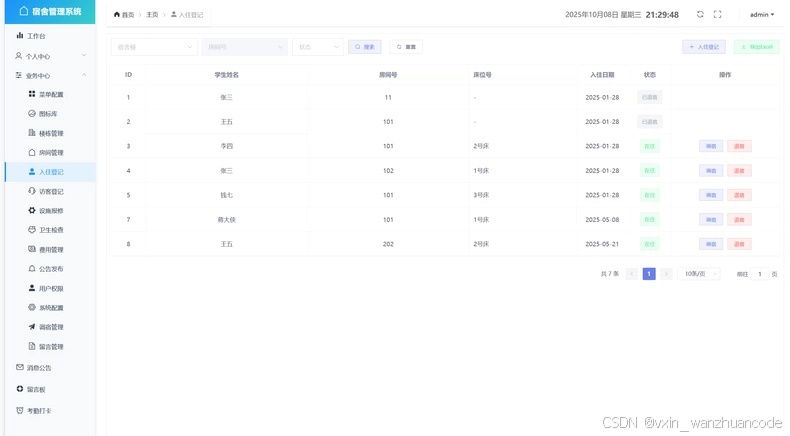Click the 前往 page number input field
The image size is (790, 436).
coord(760,274)
